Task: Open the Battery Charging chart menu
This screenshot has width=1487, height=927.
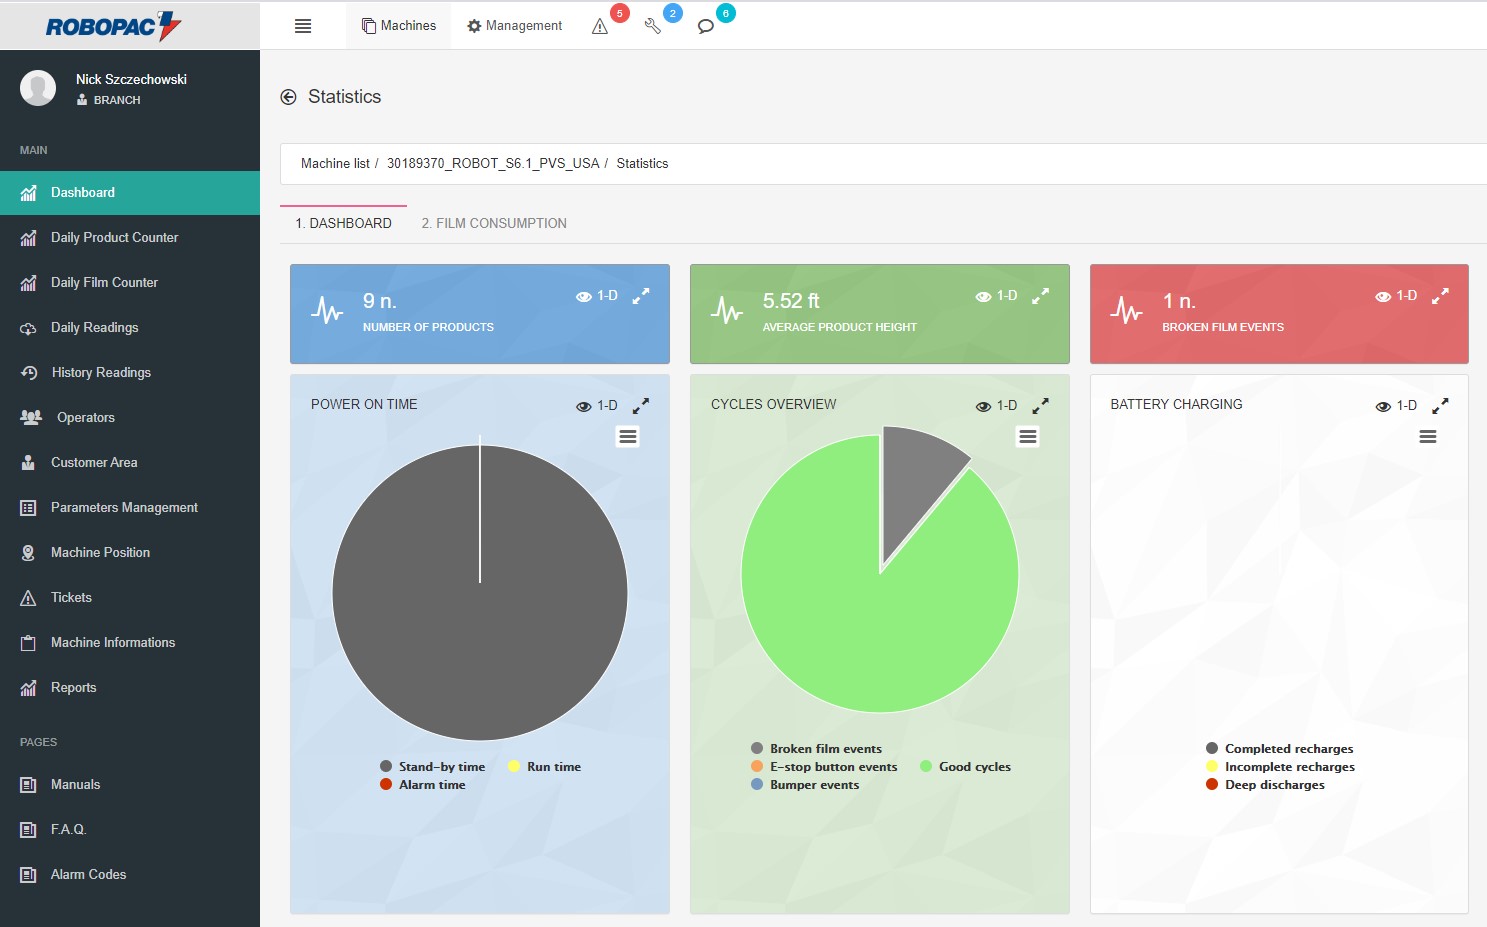Action: click(x=1427, y=436)
